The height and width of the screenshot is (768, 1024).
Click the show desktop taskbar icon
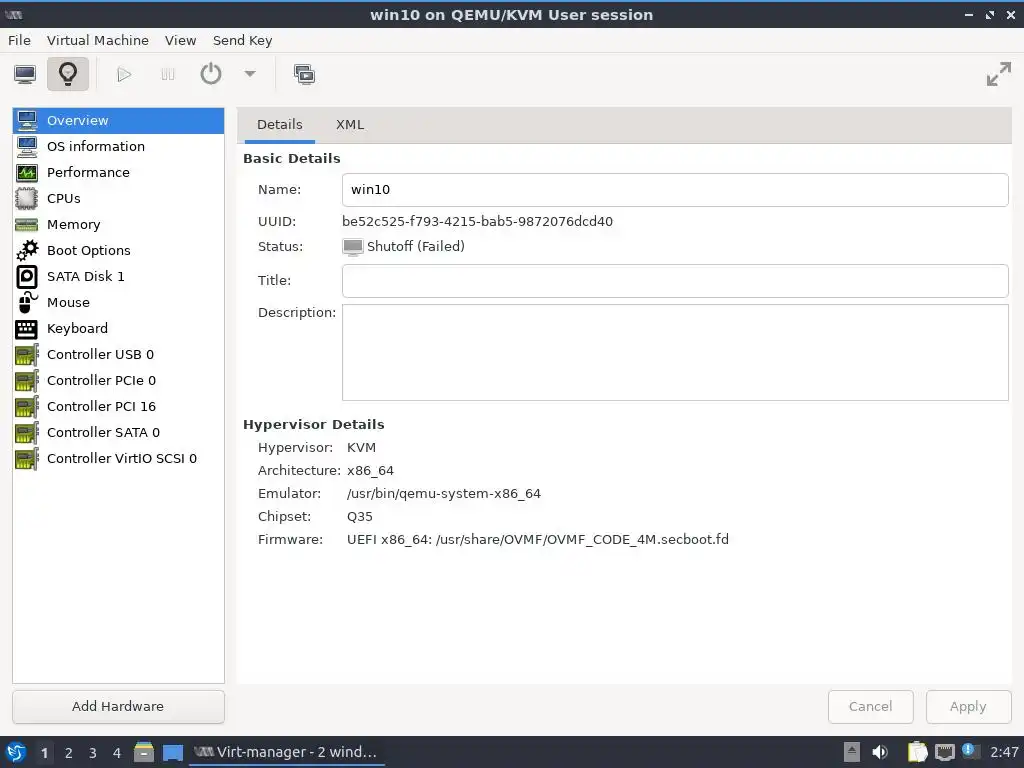coord(173,752)
